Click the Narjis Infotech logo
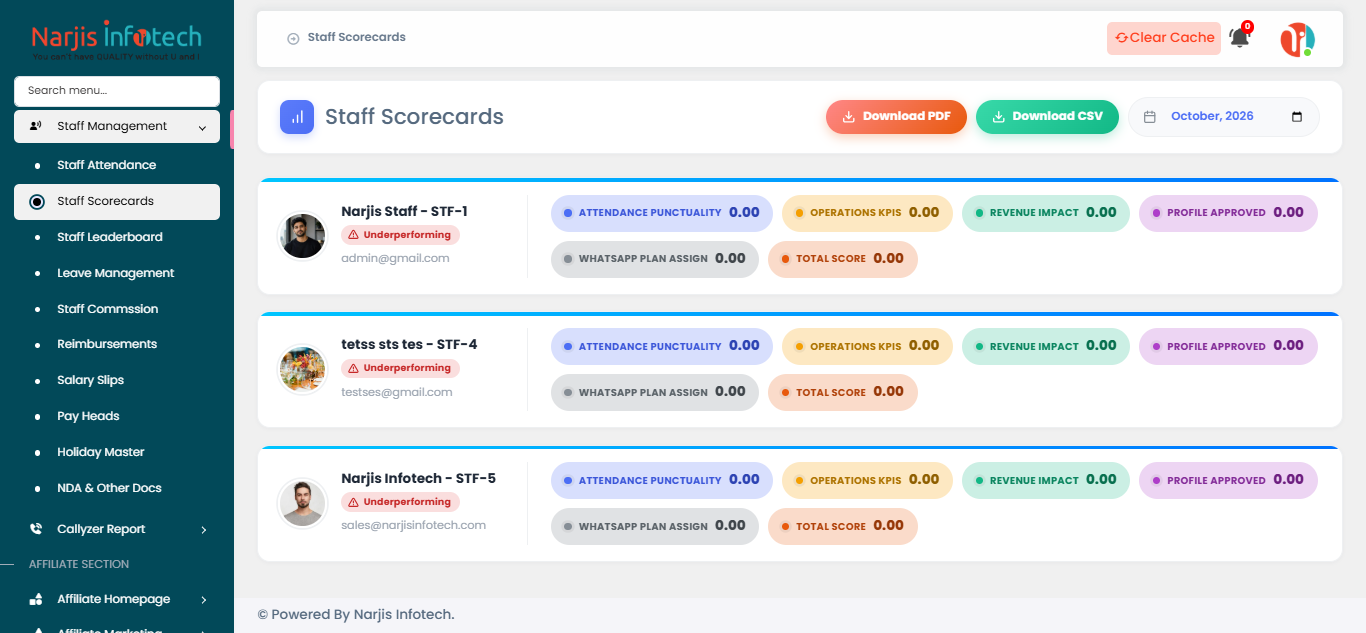The width and height of the screenshot is (1366, 633). click(x=116, y=41)
